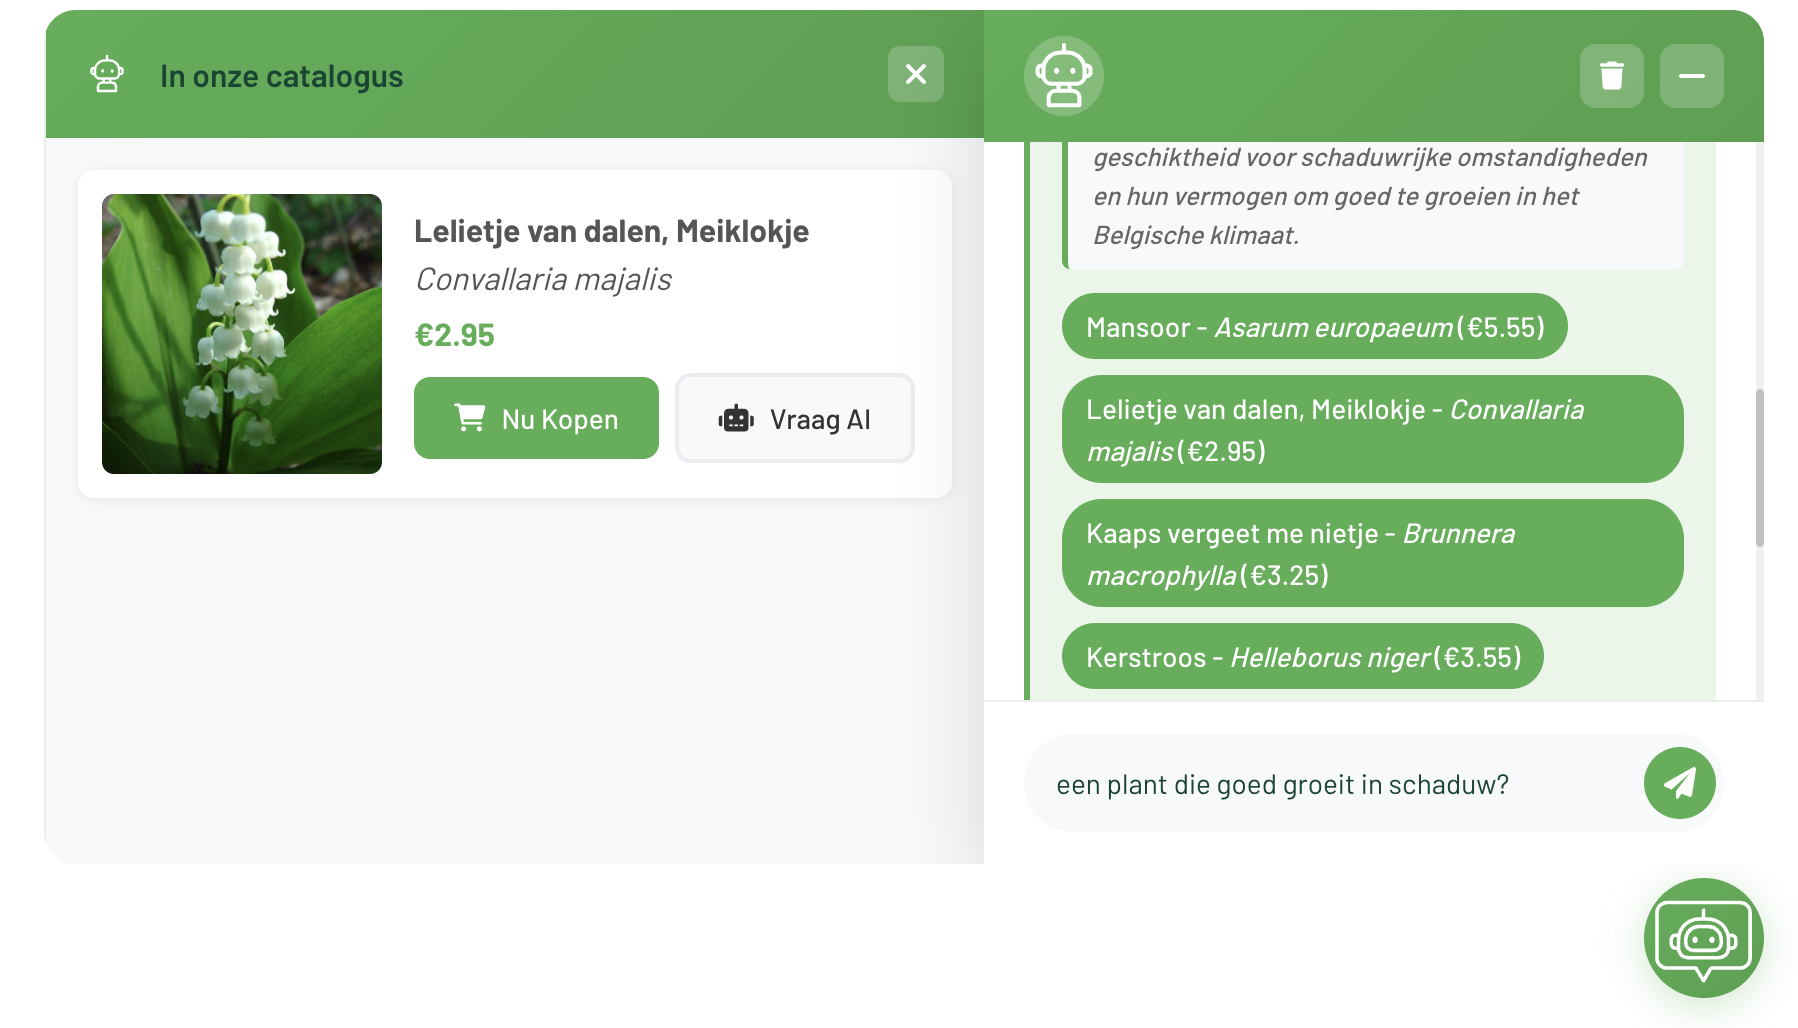Send the message with paper plane icon
Image resolution: width=1798 pixels, height=1028 pixels.
click(1679, 783)
